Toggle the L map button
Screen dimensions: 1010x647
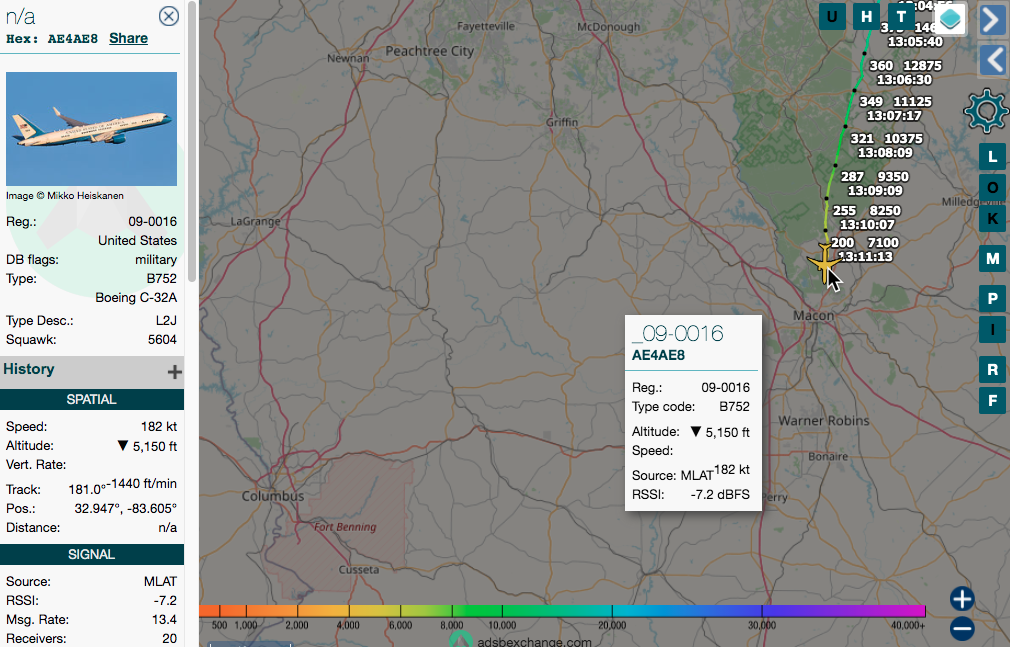pyautogui.click(x=993, y=157)
